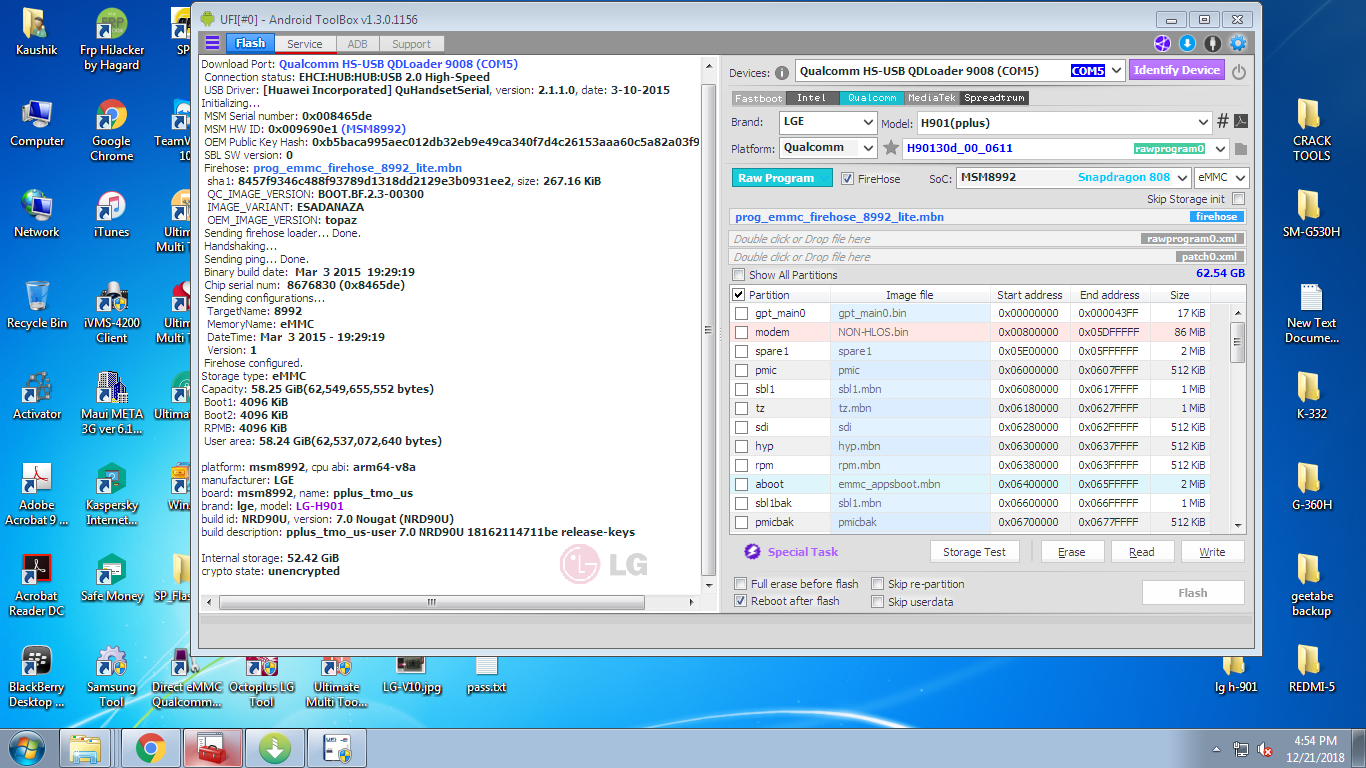Viewport: 1366px width, 768px height.
Task: Switch to the Support tab
Action: pos(411,44)
